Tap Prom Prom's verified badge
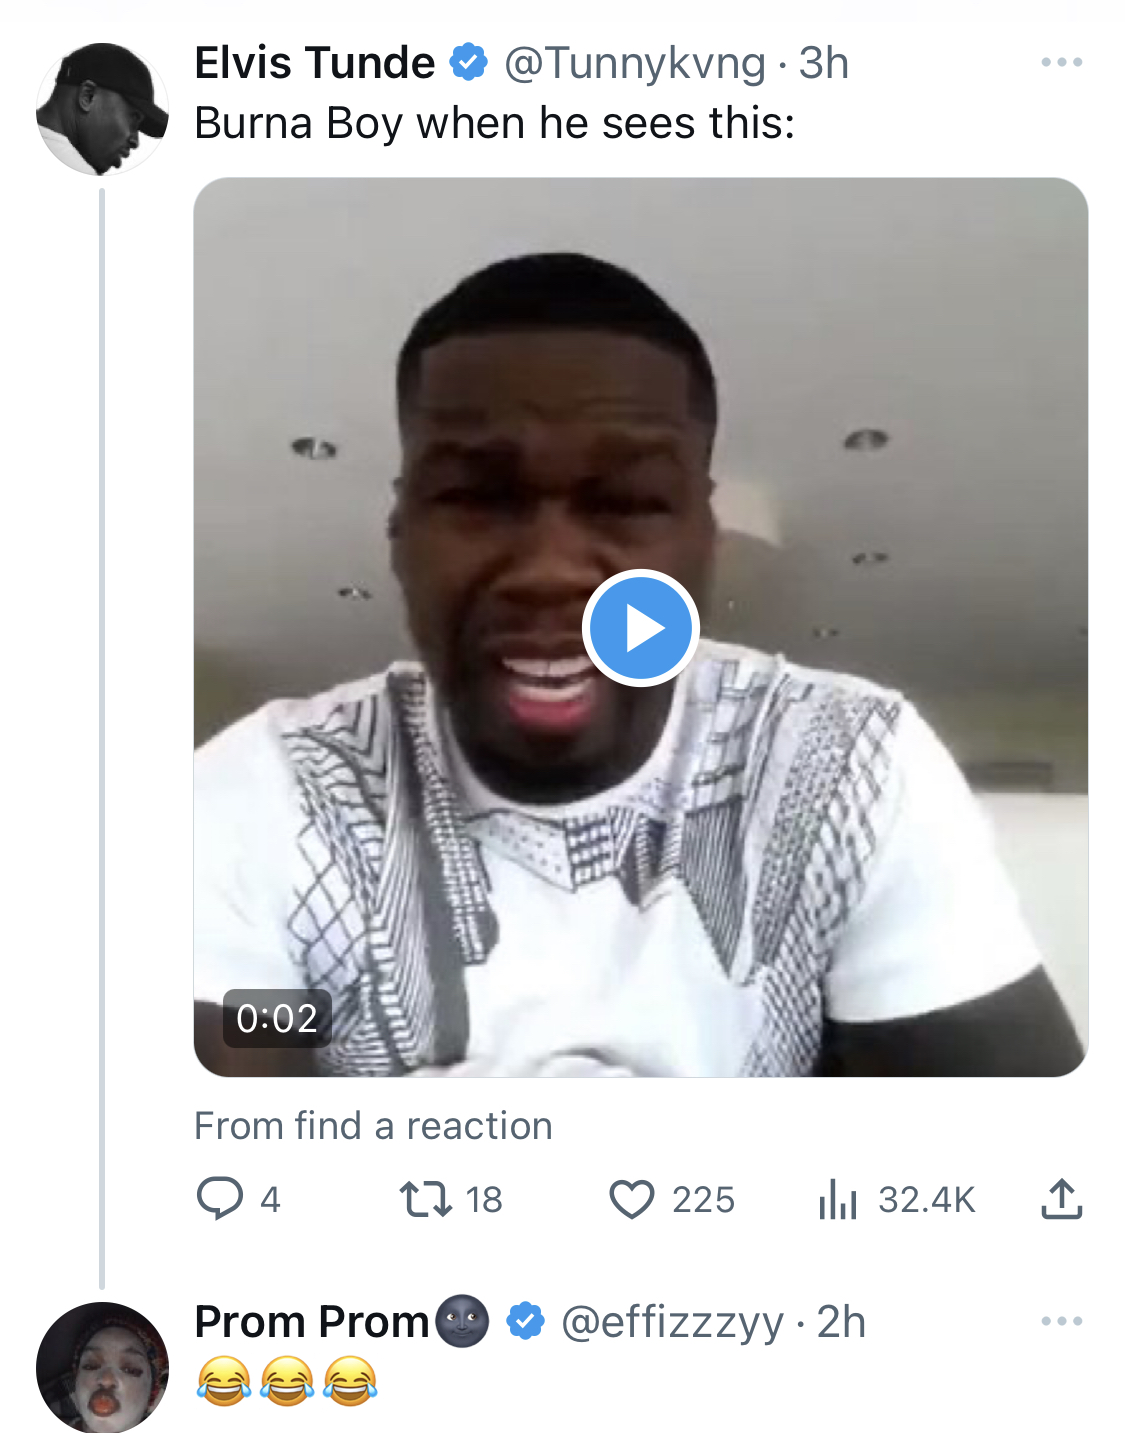 pos(526,1321)
